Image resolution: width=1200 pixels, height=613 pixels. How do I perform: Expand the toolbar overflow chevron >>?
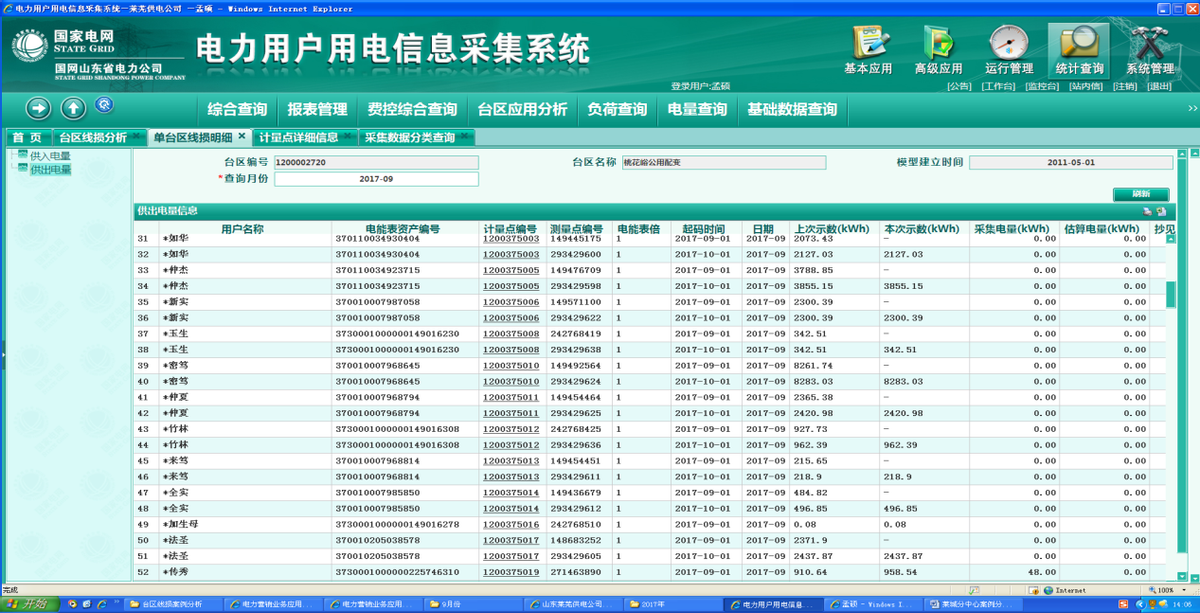[x=1192, y=108]
